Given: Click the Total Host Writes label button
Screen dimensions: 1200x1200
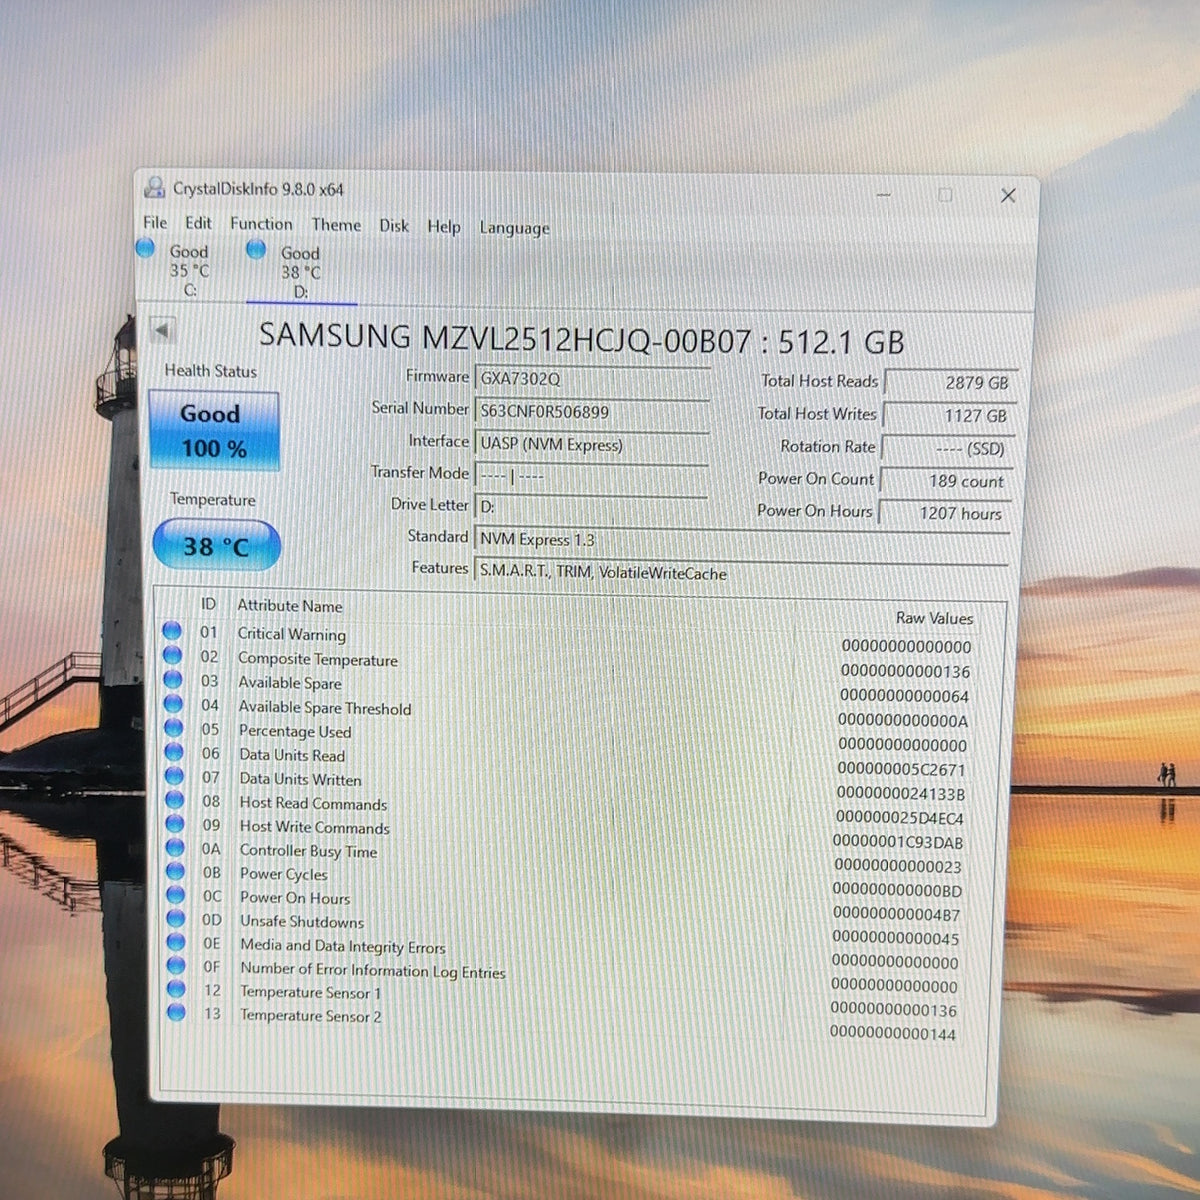Looking at the screenshot, I should pos(816,413).
